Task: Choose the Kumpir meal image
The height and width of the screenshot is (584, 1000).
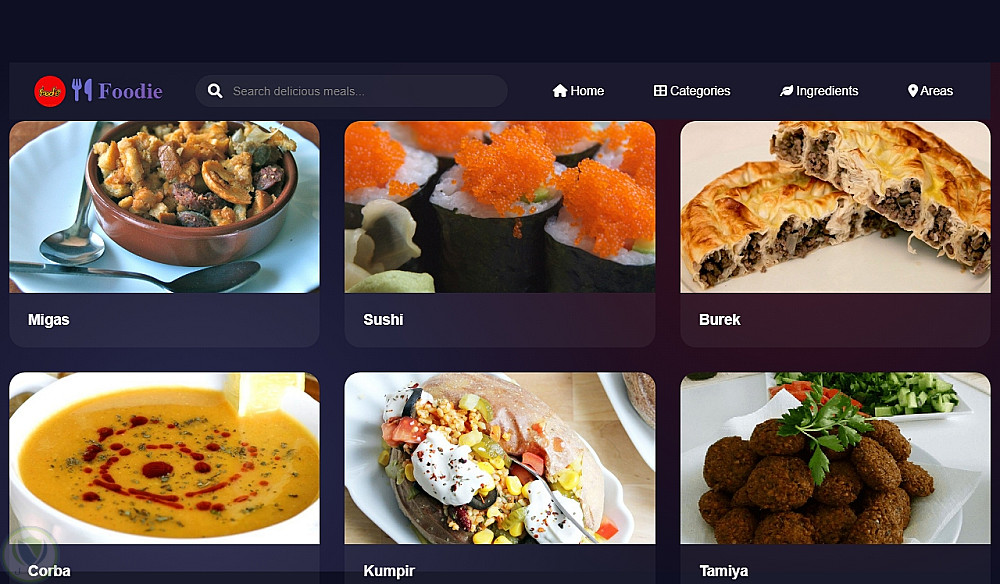Action: click(x=500, y=458)
